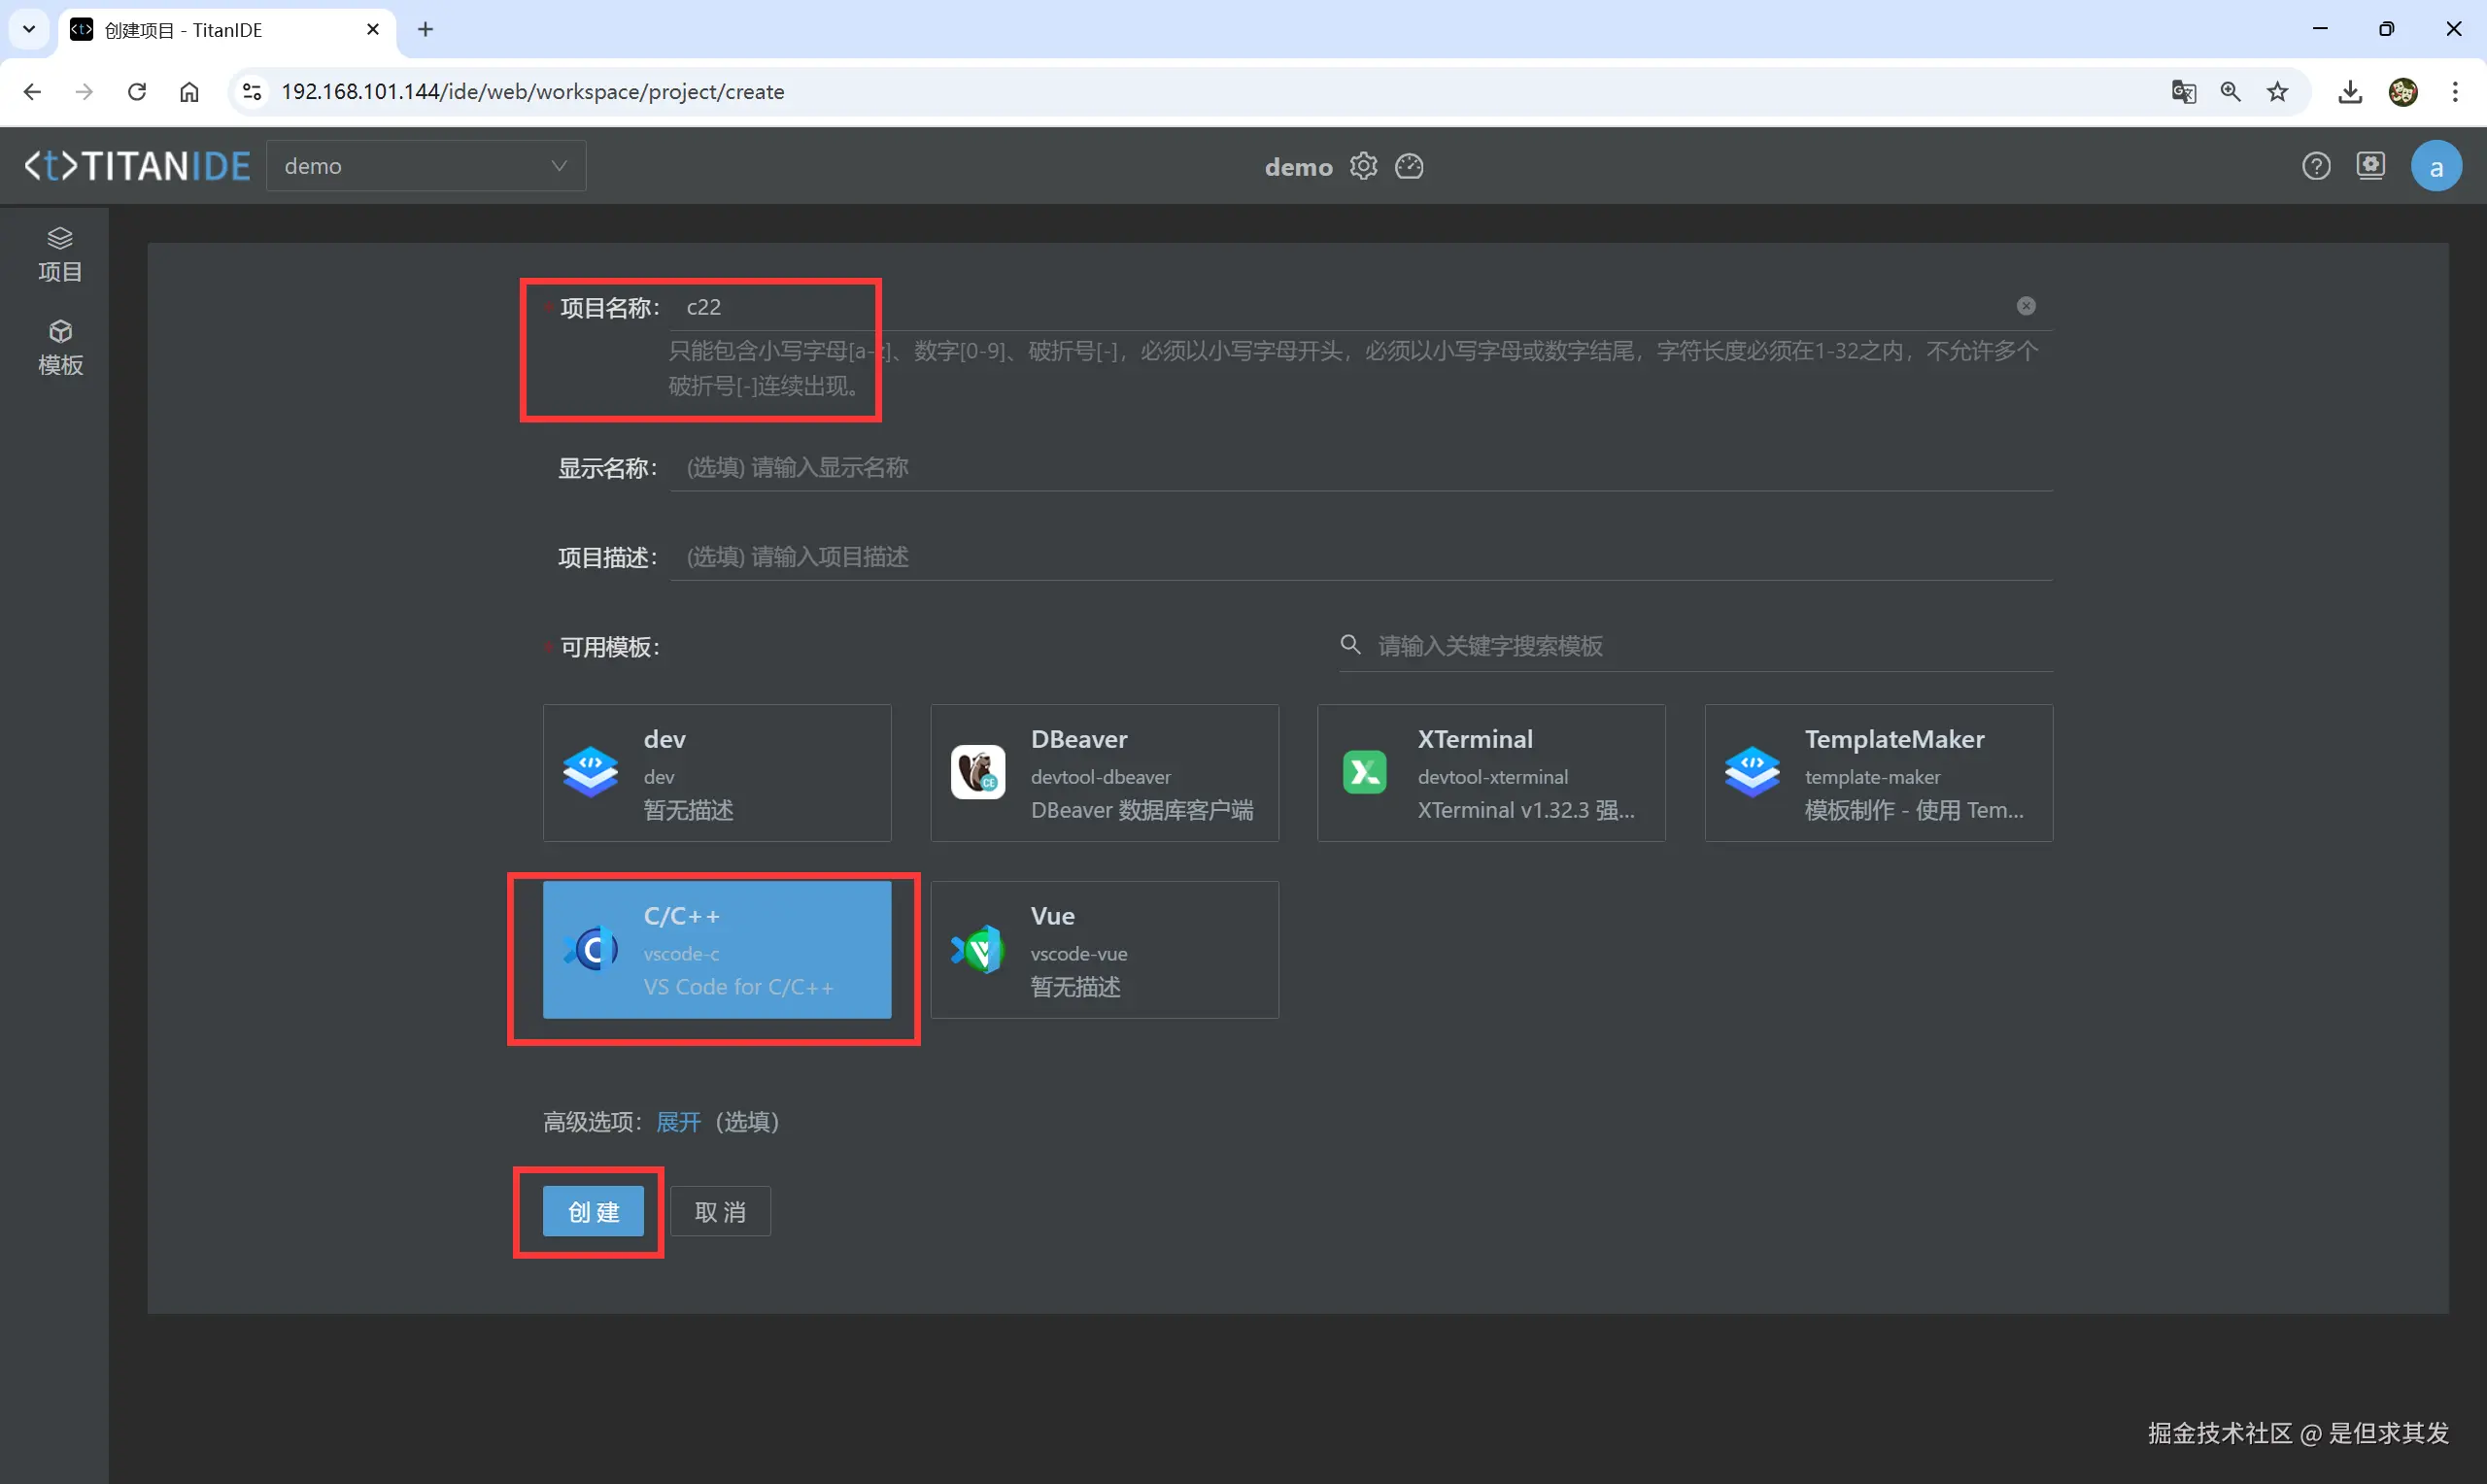Open the demo workspace settings gear
The width and height of the screenshot is (2487, 1484).
click(x=1363, y=166)
